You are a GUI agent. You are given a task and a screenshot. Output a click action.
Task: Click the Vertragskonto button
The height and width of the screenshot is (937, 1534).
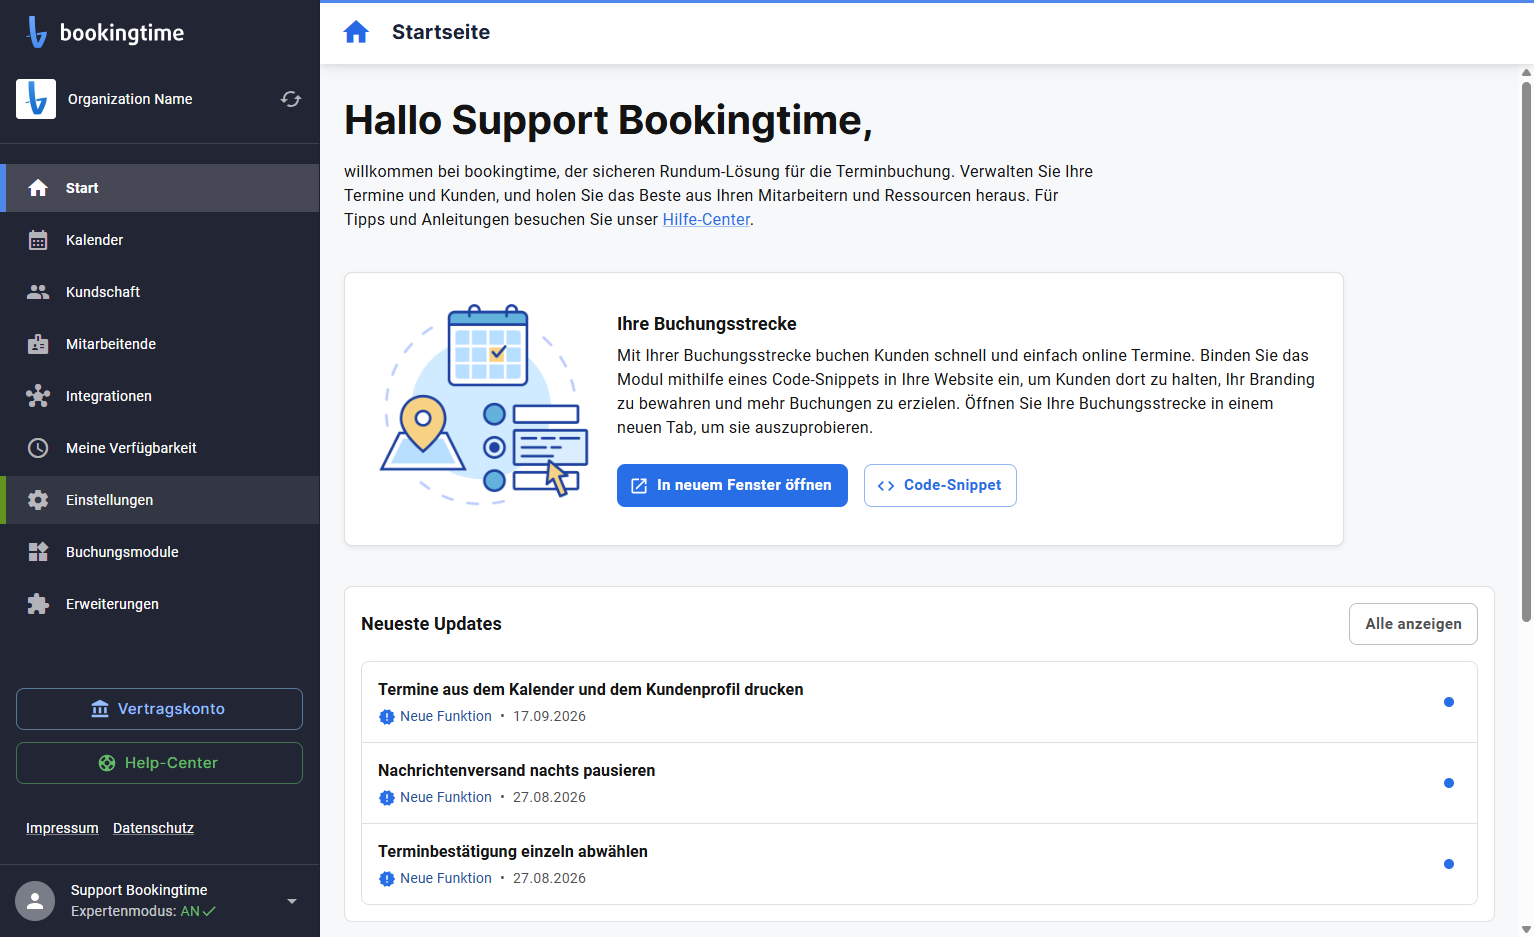159,709
